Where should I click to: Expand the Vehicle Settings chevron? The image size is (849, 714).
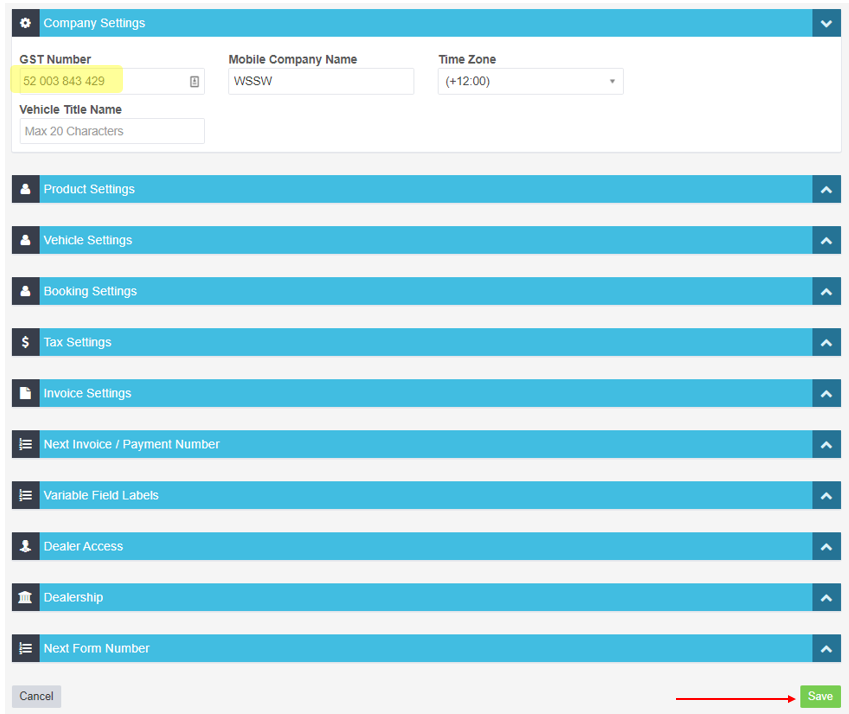(x=826, y=240)
